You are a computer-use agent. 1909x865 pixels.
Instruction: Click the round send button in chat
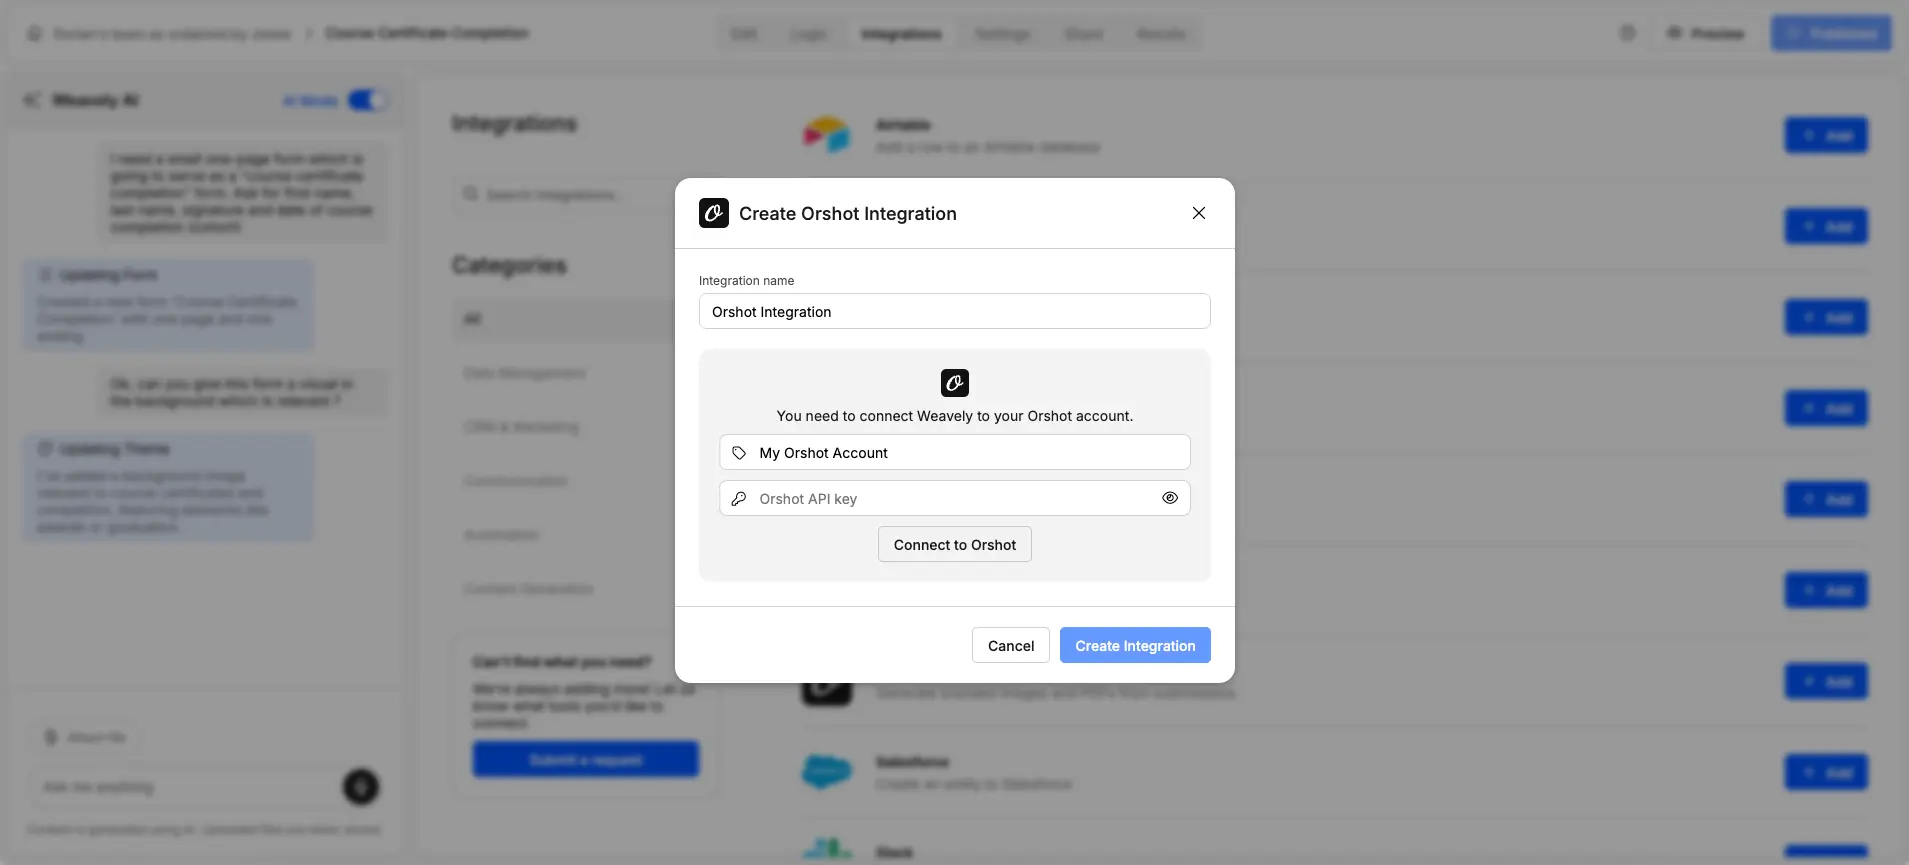[361, 787]
